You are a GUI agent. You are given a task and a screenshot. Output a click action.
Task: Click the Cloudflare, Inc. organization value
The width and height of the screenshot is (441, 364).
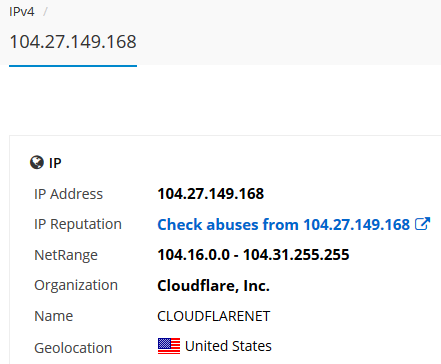pyautogui.click(x=213, y=286)
